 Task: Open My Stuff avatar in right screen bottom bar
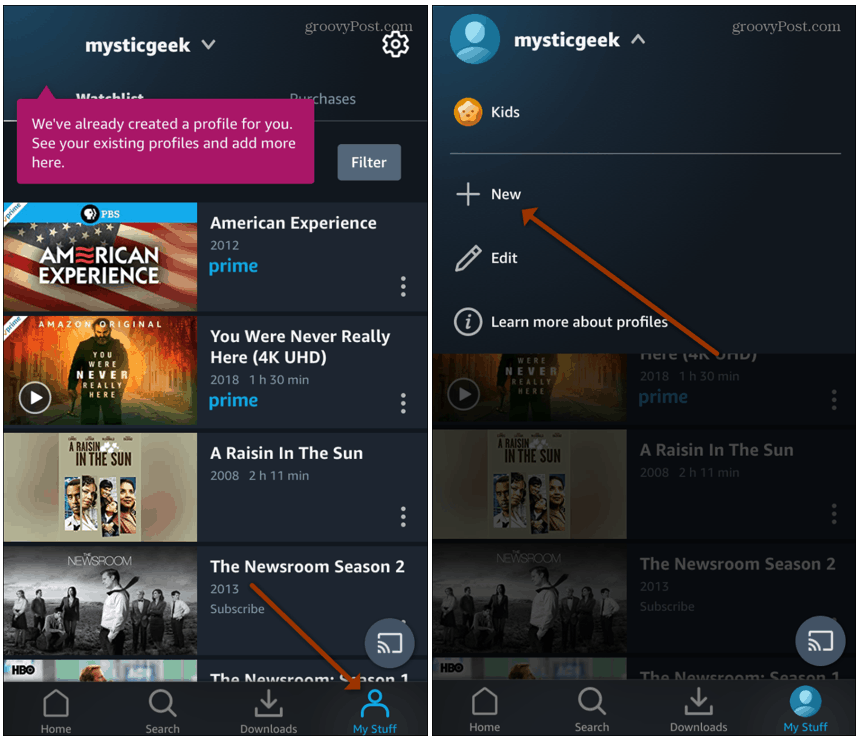point(805,701)
